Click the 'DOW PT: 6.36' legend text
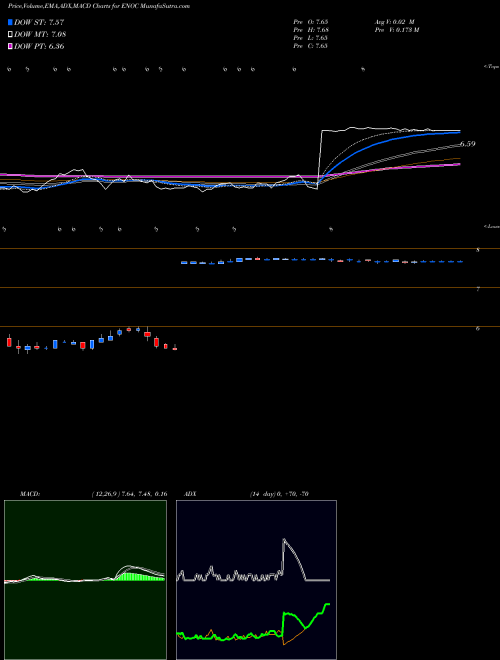 39,46
